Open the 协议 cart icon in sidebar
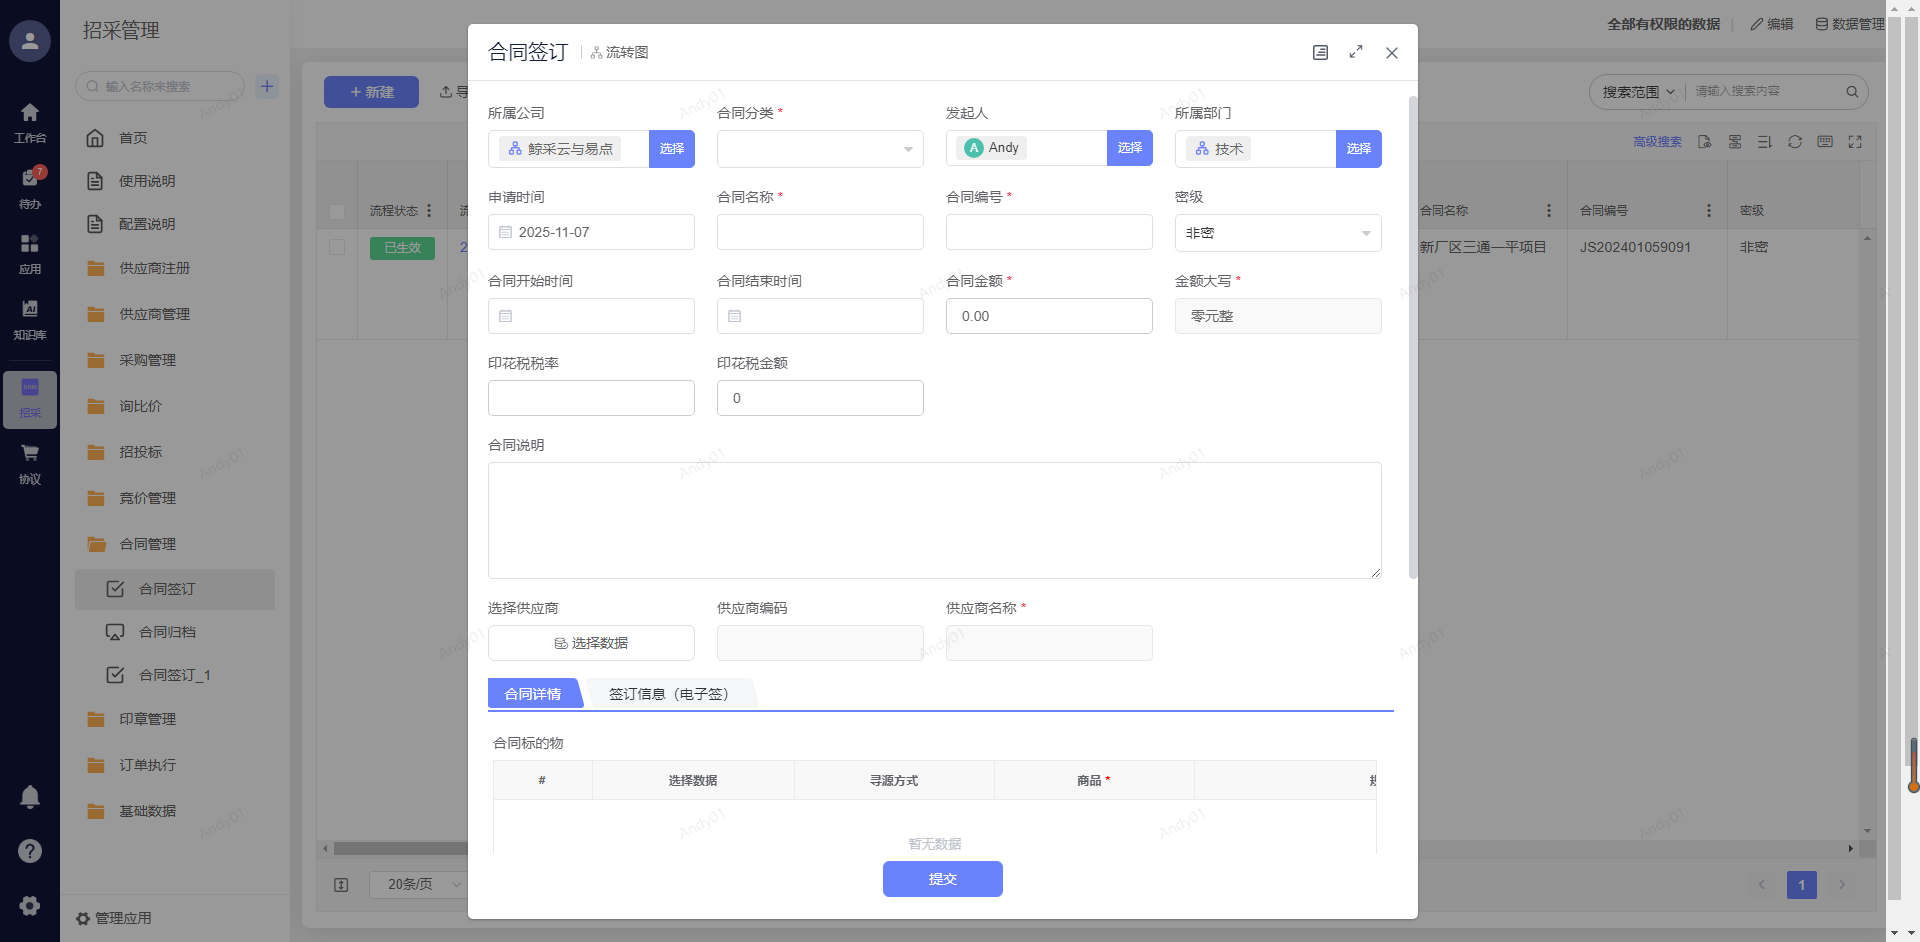Viewport: 1920px width, 942px height. tap(30, 463)
